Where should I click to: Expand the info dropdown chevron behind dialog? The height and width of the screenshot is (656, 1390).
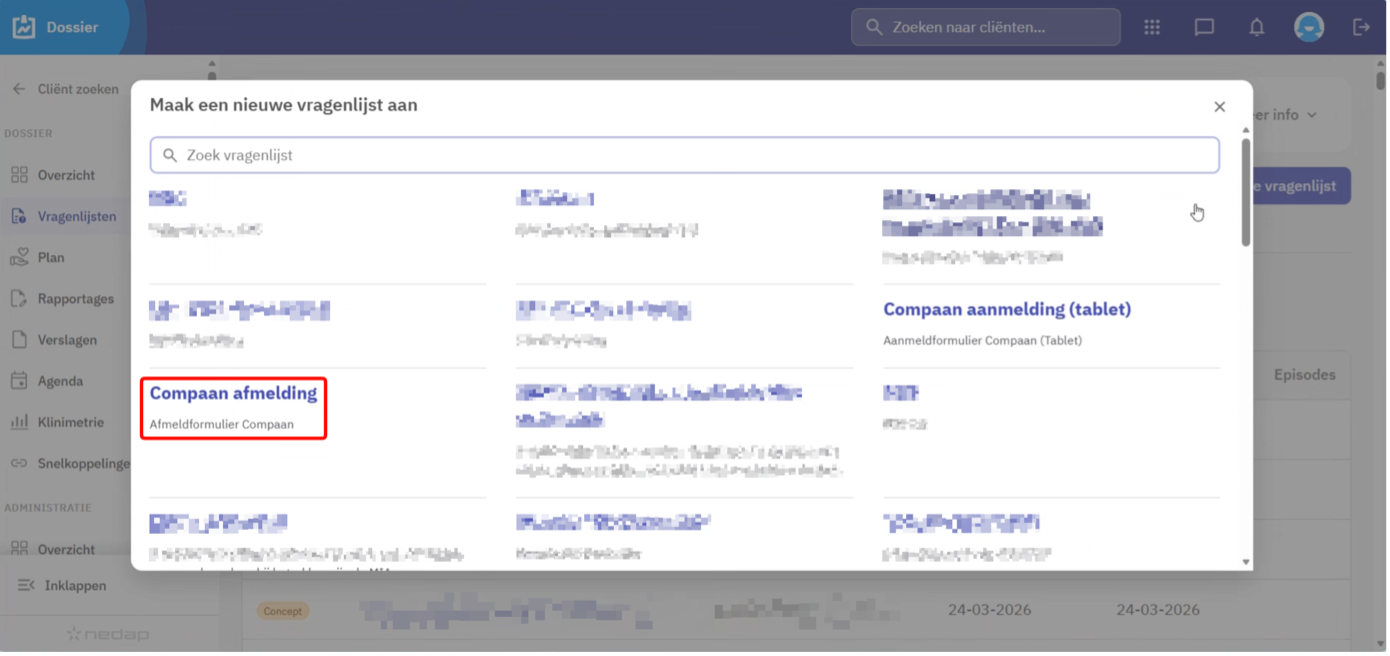[x=1312, y=115]
